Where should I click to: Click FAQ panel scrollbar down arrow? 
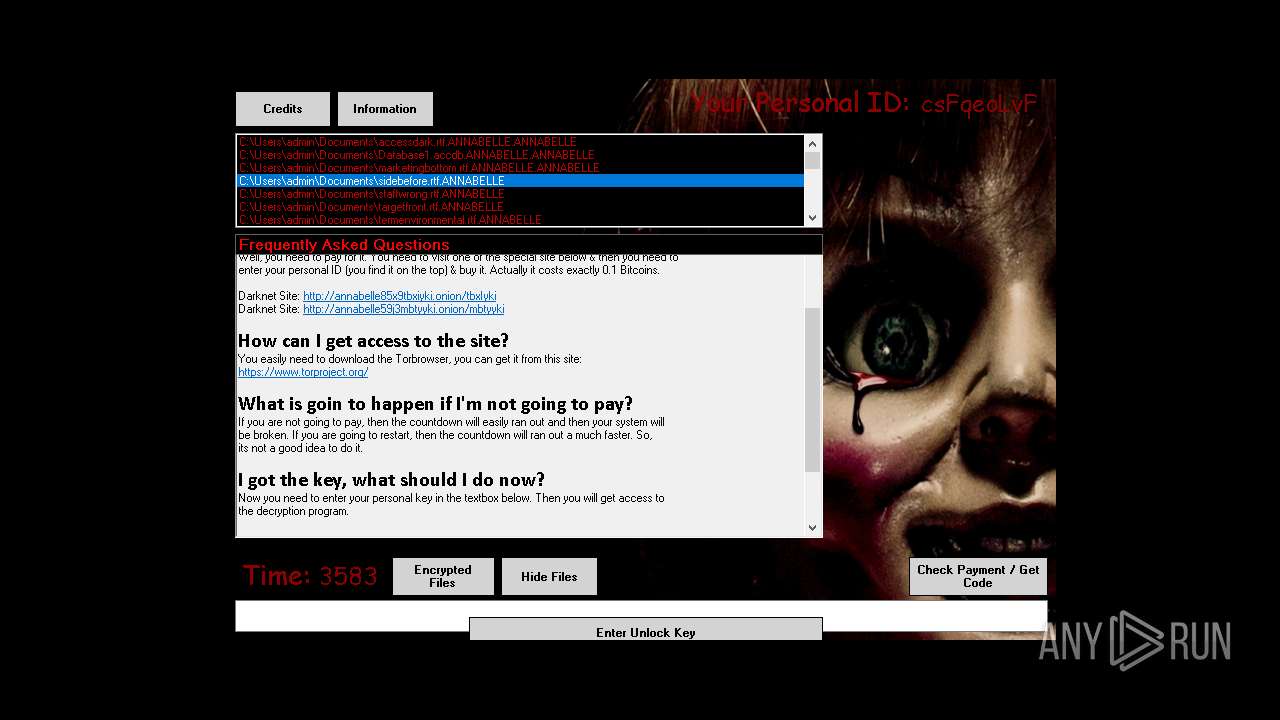(x=812, y=528)
